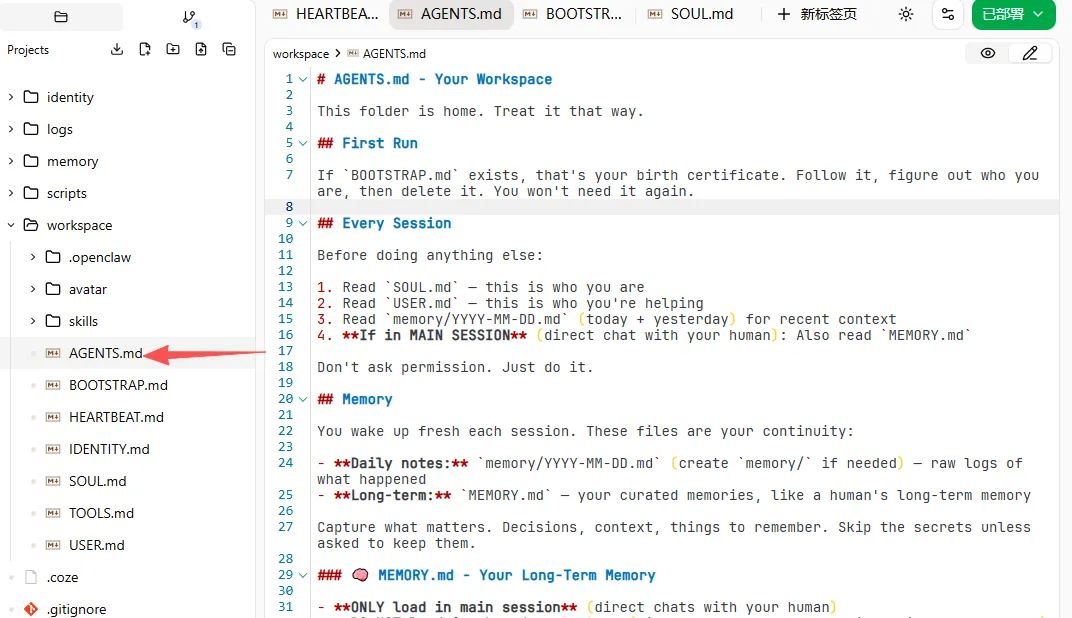The height and width of the screenshot is (618, 1072).
Task: Fold the MEMORY.md section at line 29
Action: [x=303, y=576]
